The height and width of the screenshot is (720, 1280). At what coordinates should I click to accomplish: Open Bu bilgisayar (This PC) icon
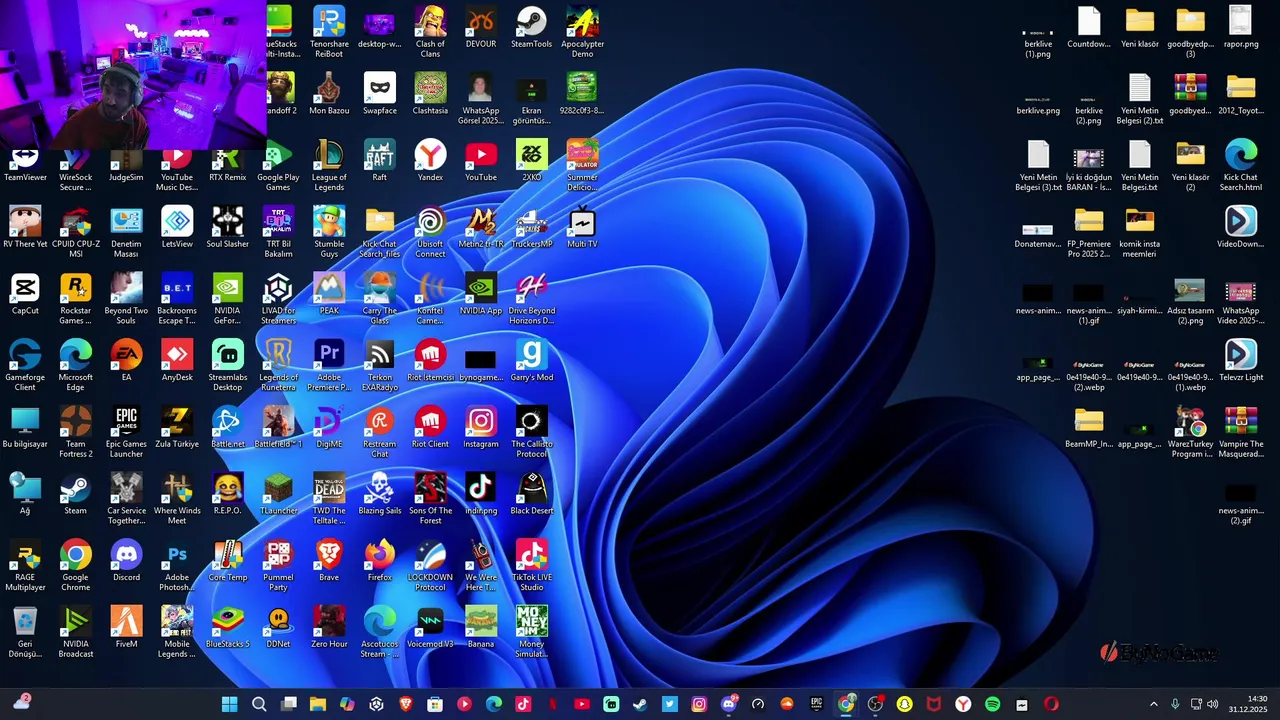[25, 428]
